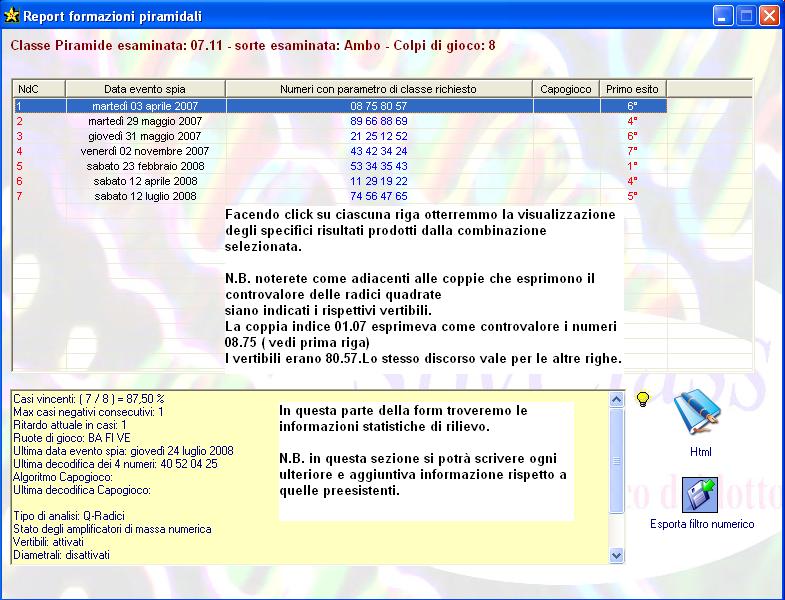785x600 pixels.
Task: Click numbers cell 08 75 80 57
Action: [x=379, y=106]
